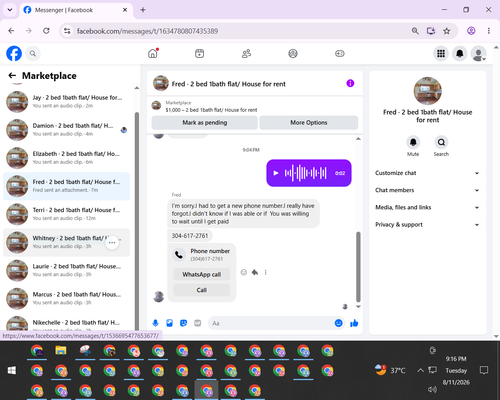Open the account profile avatar menu
This screenshot has height=400, width=500.
pos(478,53)
